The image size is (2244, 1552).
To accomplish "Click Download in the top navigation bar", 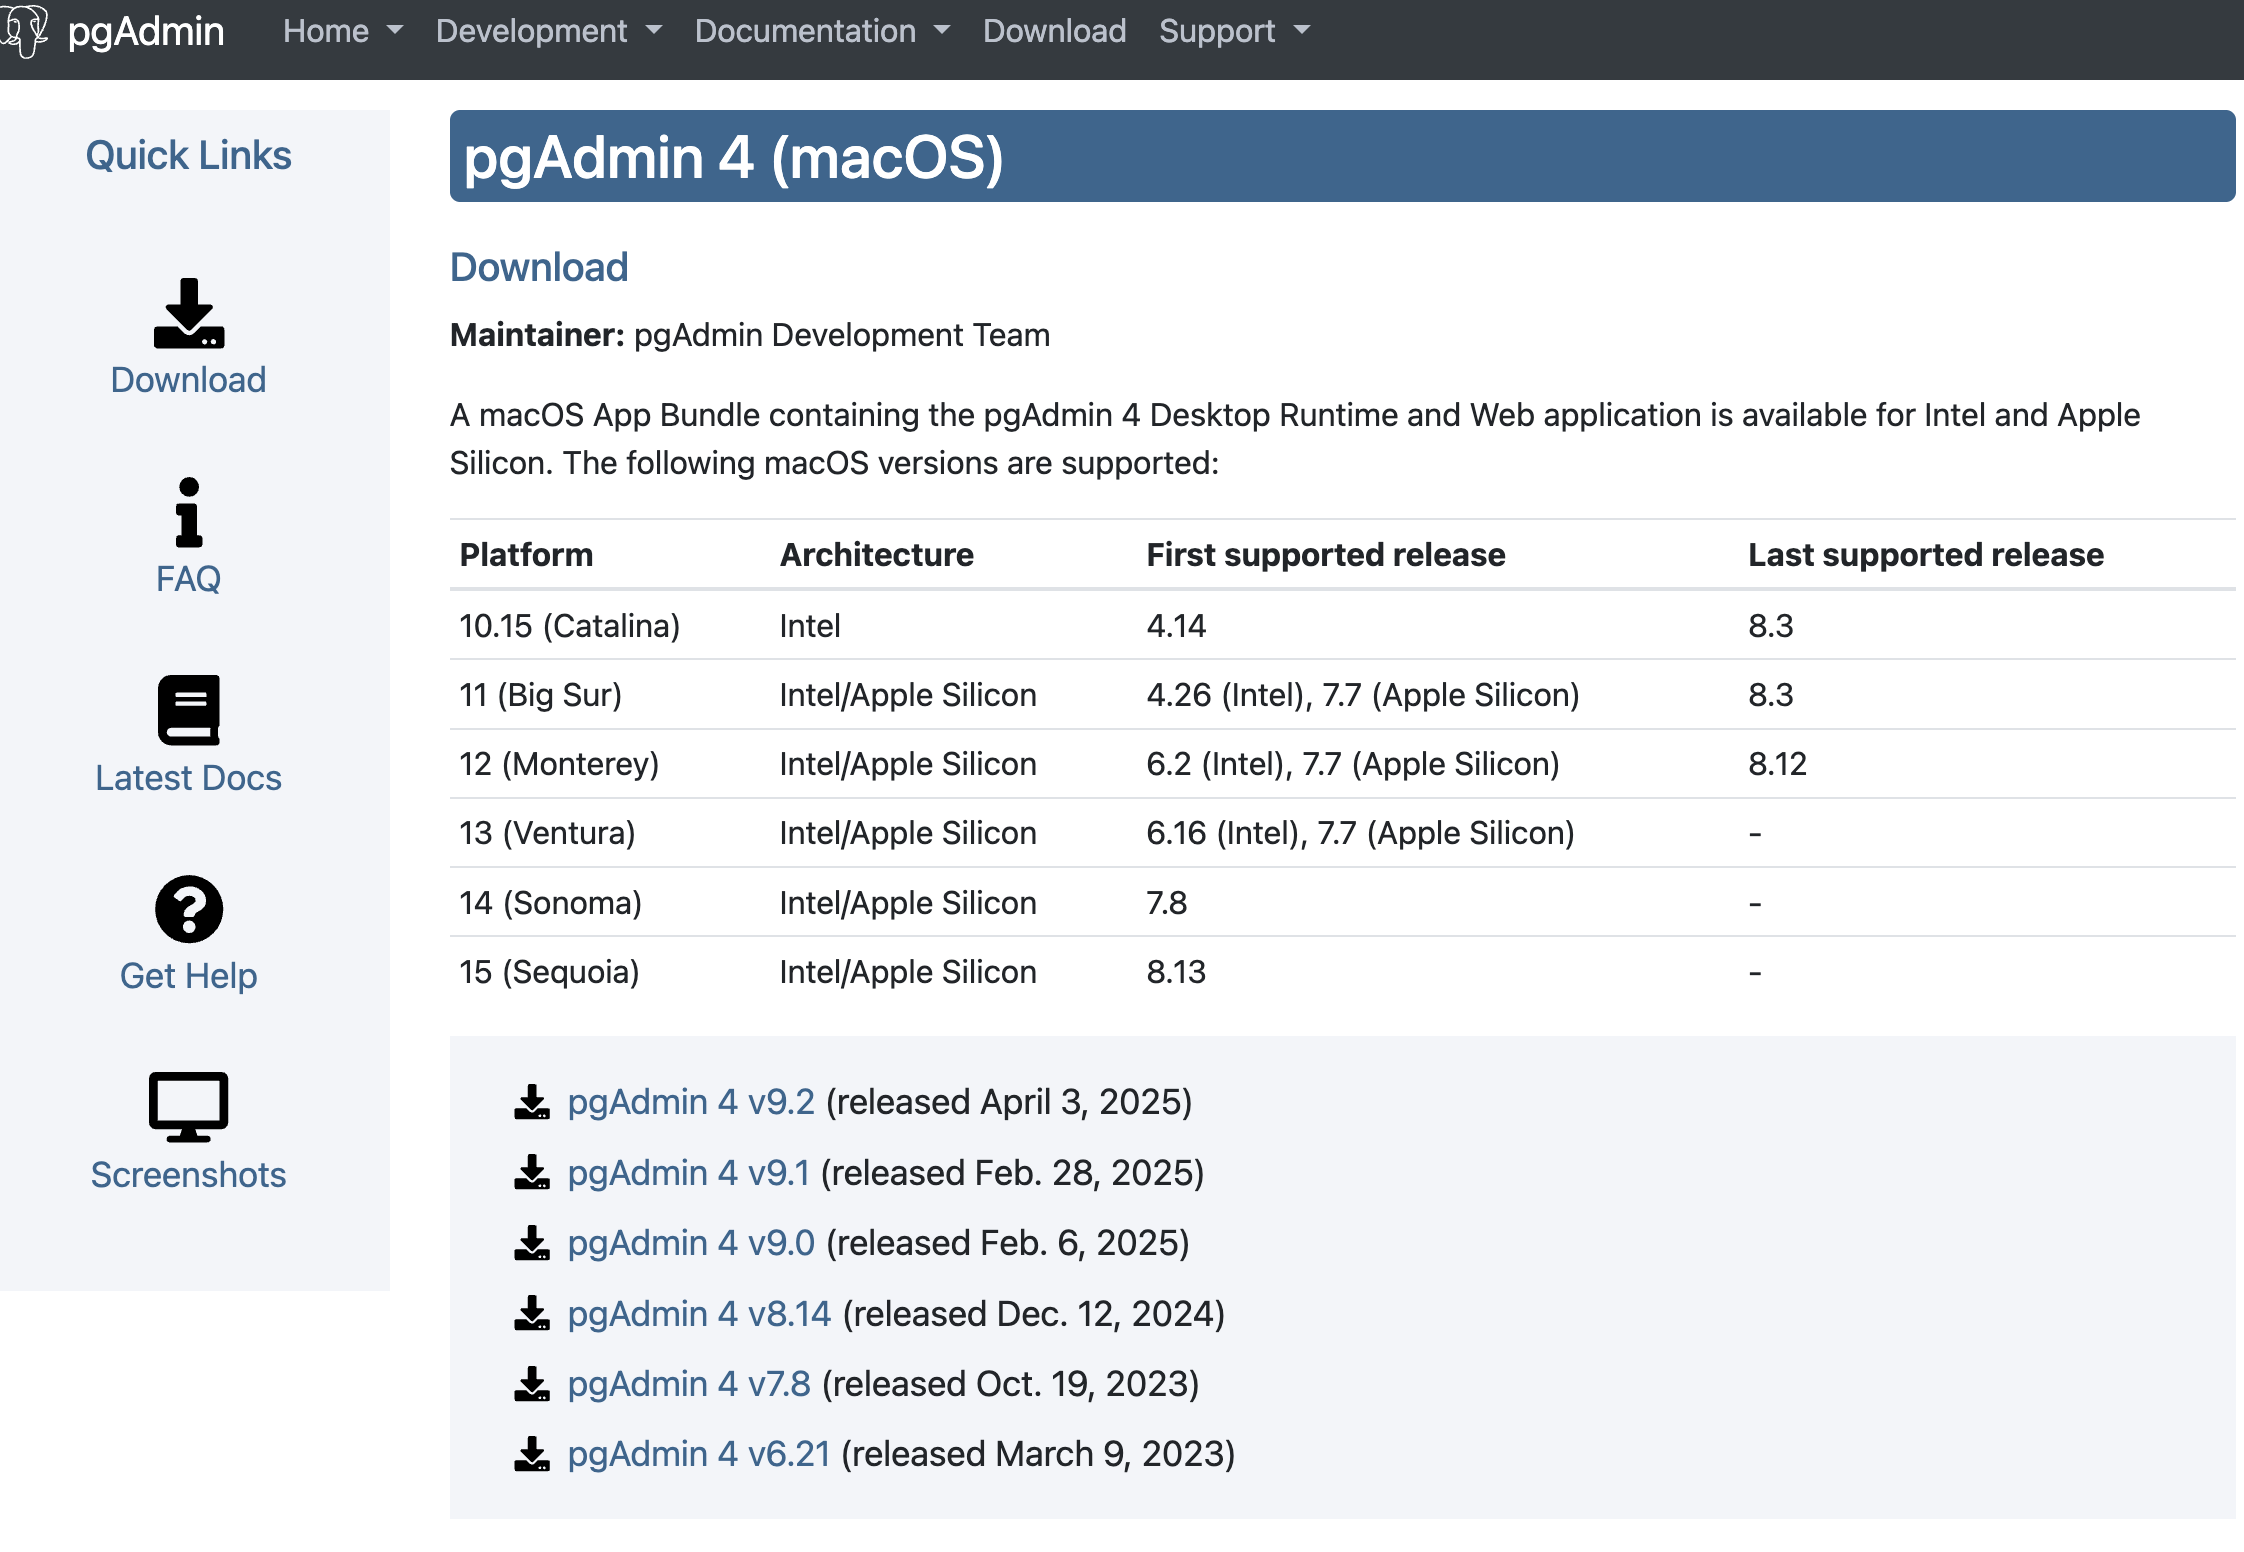I will click(x=1054, y=31).
